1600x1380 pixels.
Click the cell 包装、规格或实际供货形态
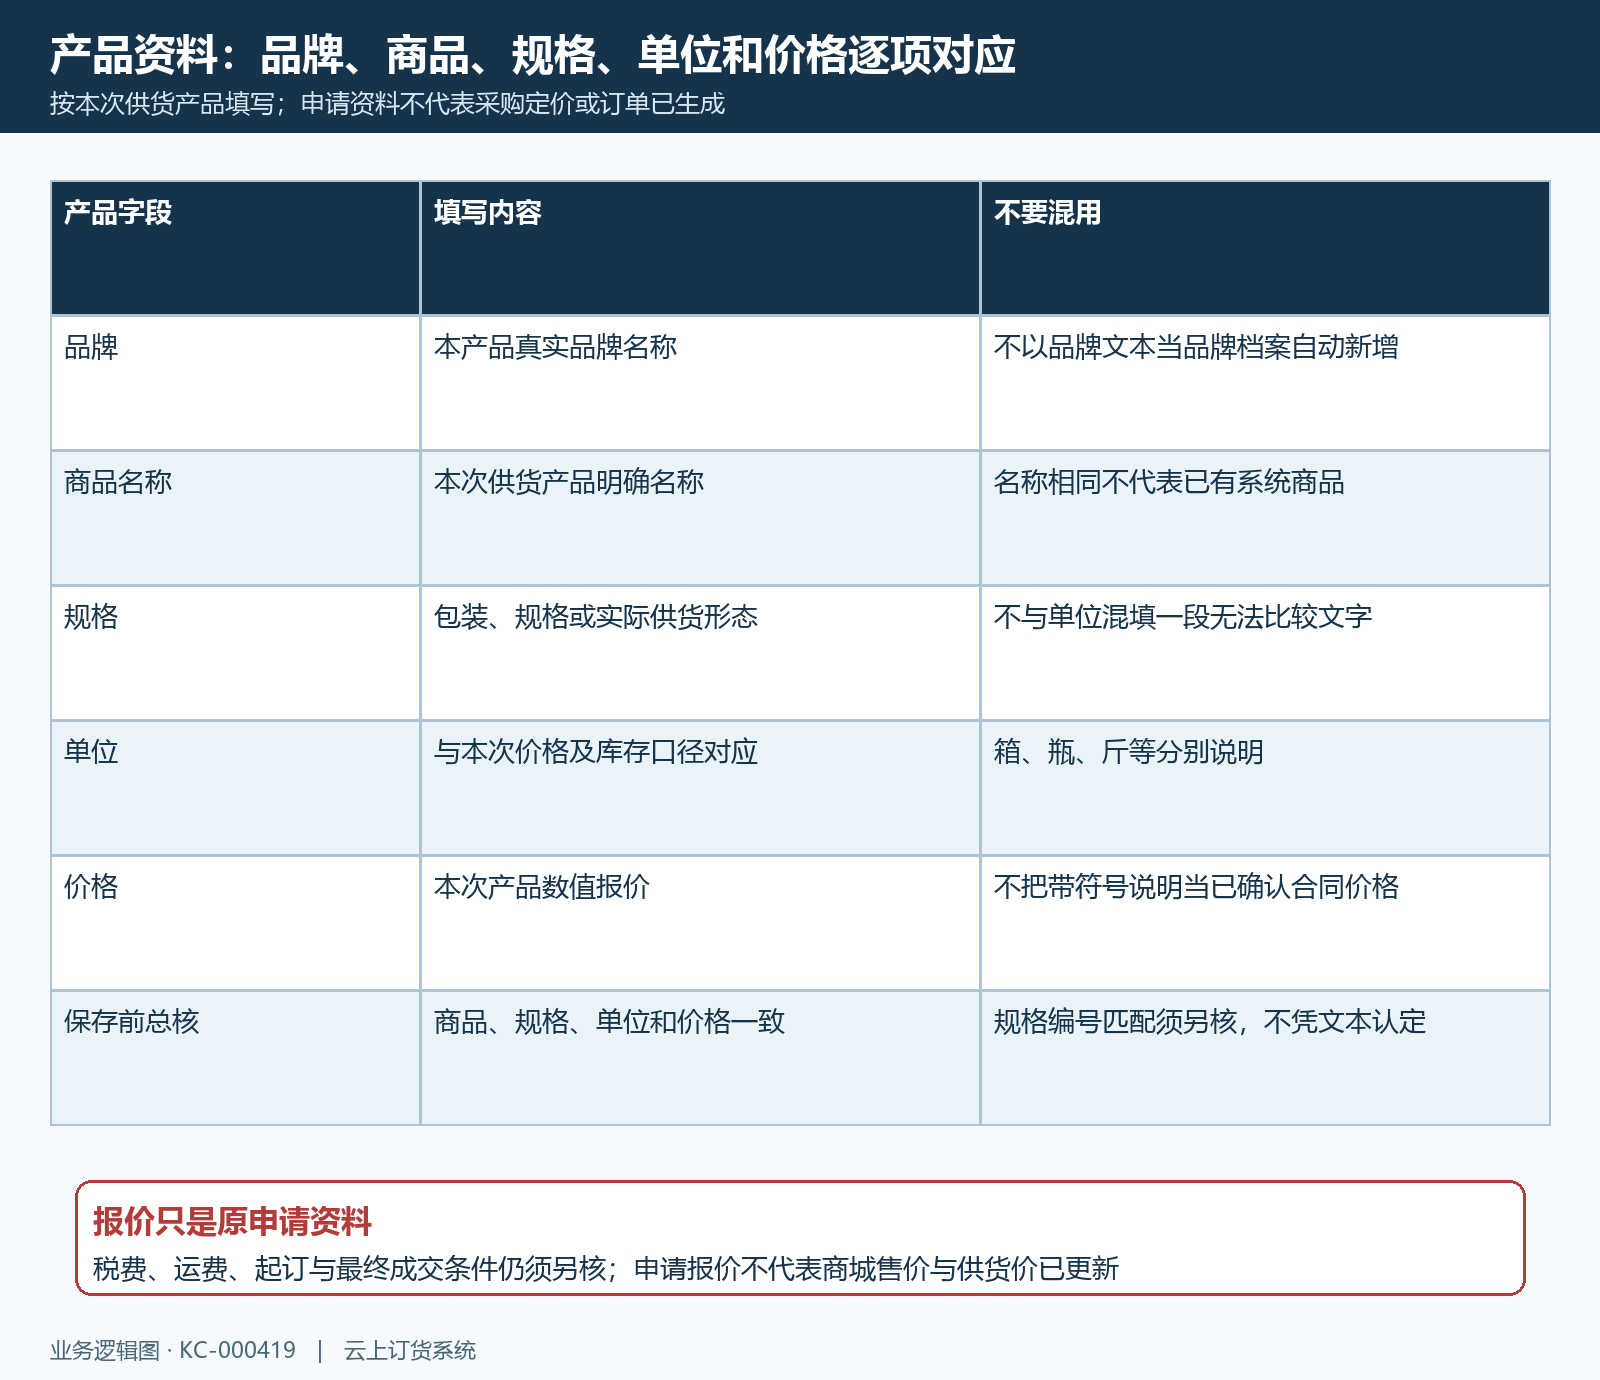point(700,653)
